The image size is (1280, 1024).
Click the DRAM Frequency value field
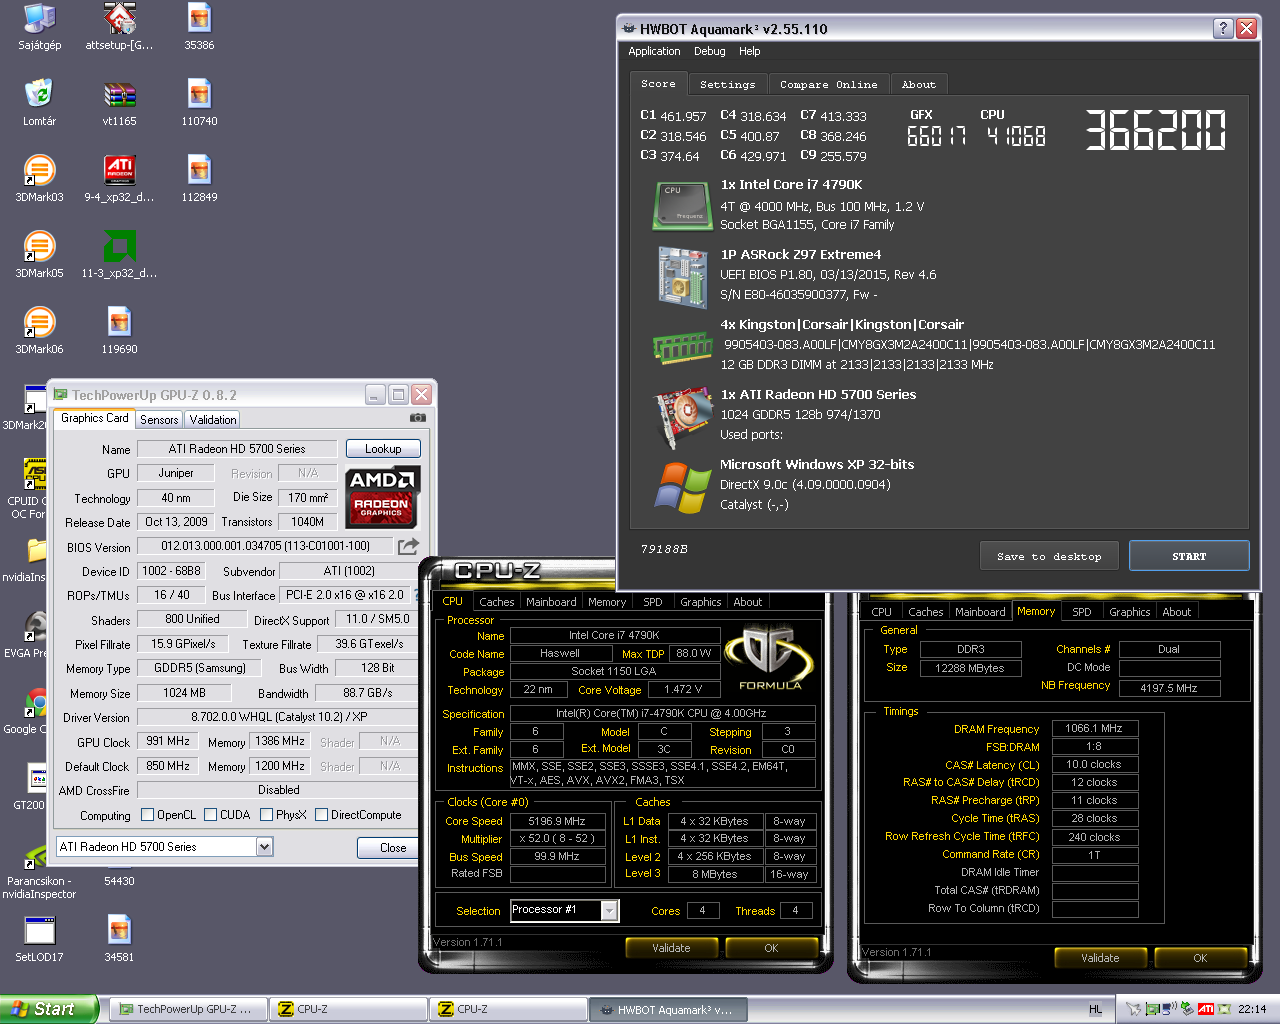[1094, 729]
